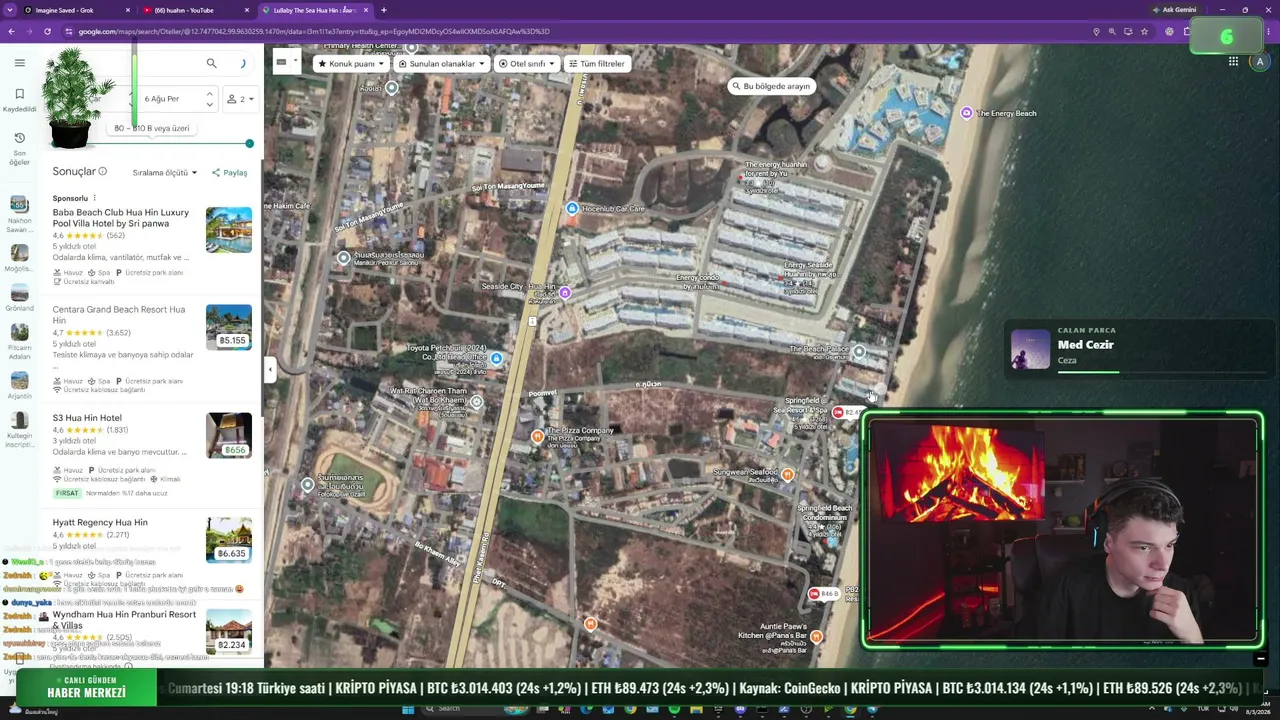Open Ask Gemini in Chrome
The image size is (1280, 720).
click(1176, 10)
